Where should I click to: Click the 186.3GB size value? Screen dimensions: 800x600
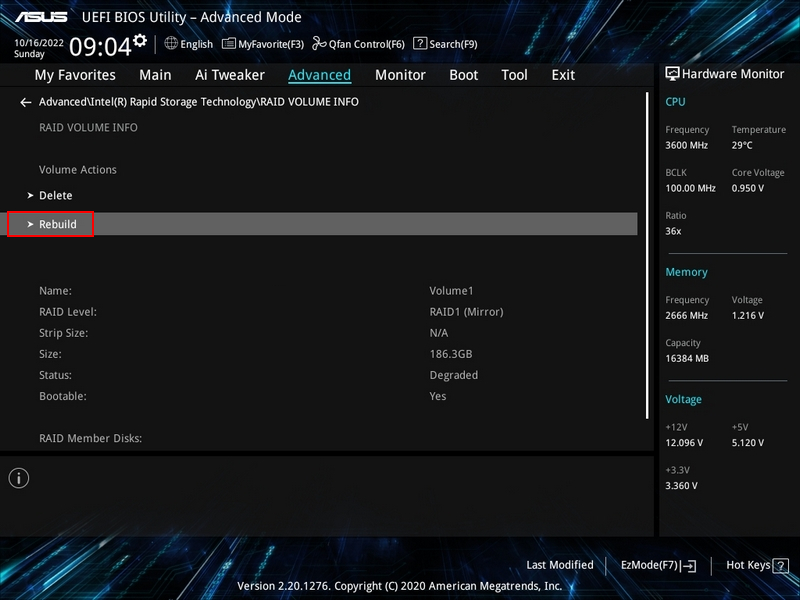451,354
